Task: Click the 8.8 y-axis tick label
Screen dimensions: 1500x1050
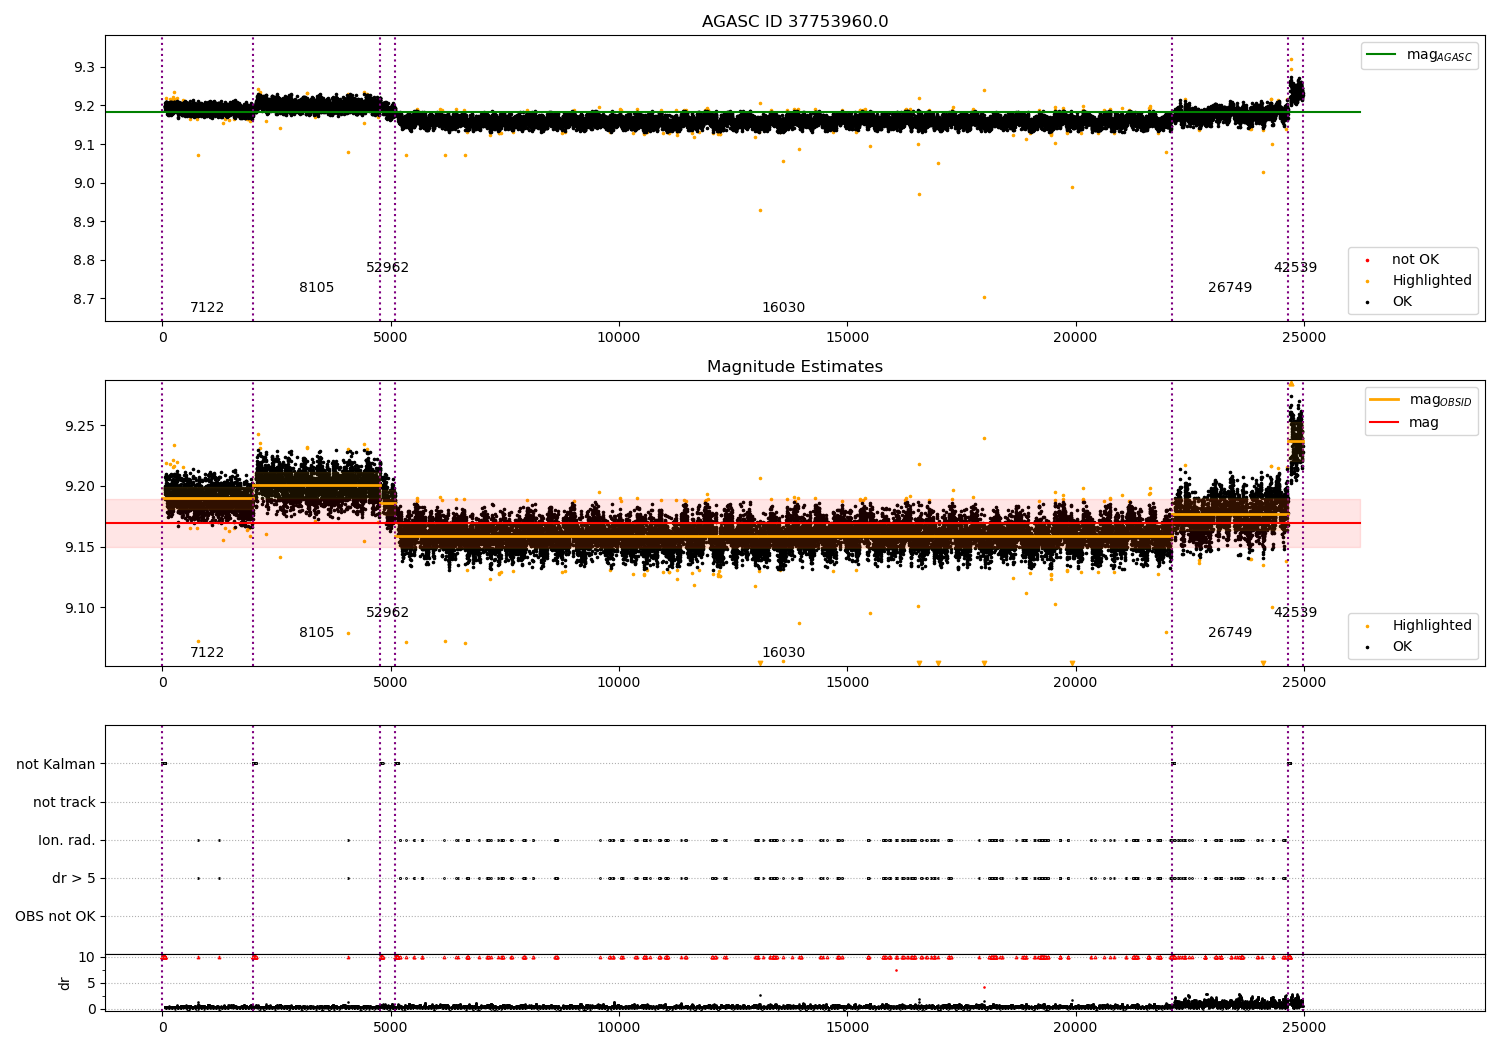Action: point(84,261)
